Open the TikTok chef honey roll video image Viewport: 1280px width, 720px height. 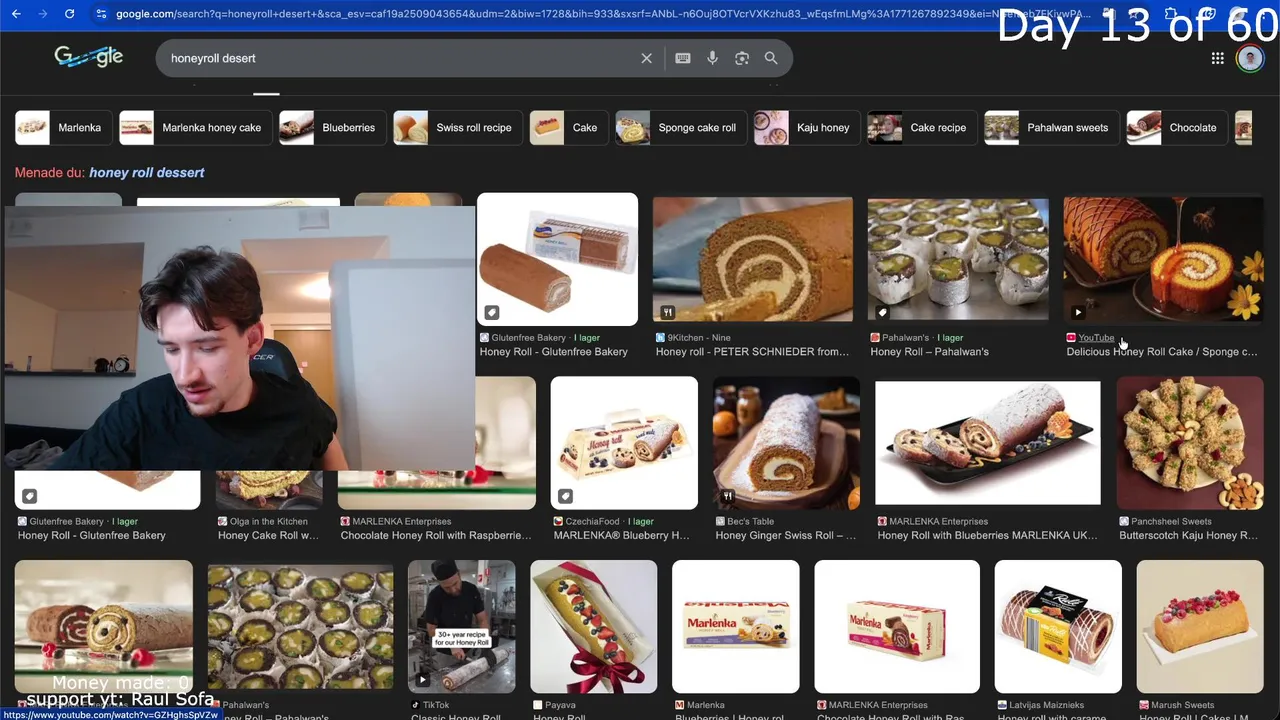[x=462, y=626]
